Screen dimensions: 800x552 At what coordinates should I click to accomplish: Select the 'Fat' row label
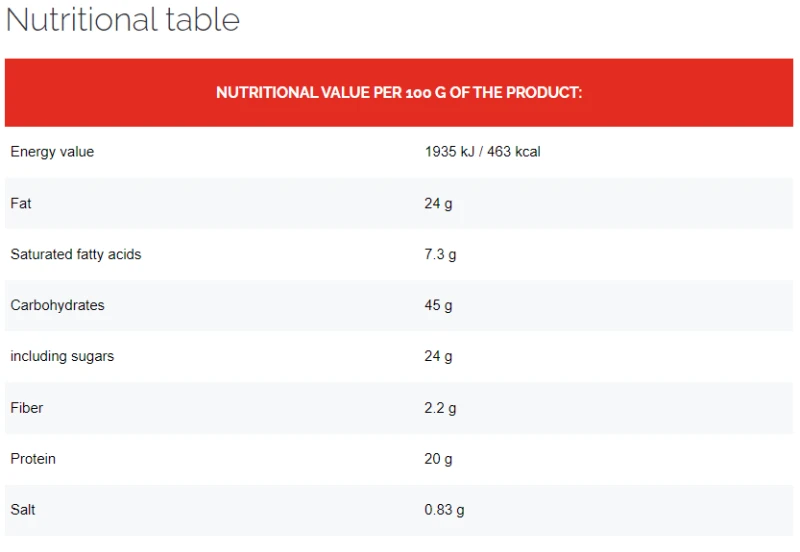click(21, 203)
